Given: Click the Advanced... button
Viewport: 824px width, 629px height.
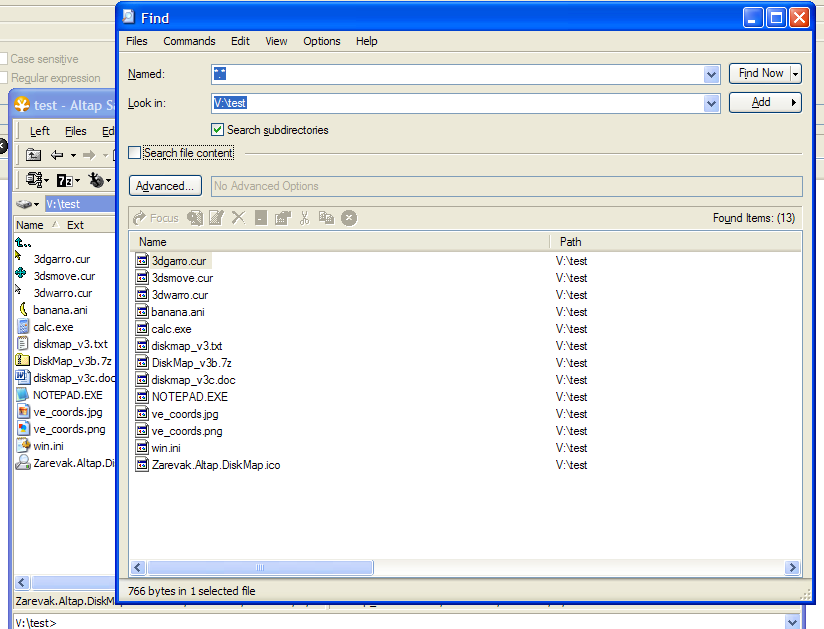Looking at the screenshot, I should pyautogui.click(x=165, y=186).
